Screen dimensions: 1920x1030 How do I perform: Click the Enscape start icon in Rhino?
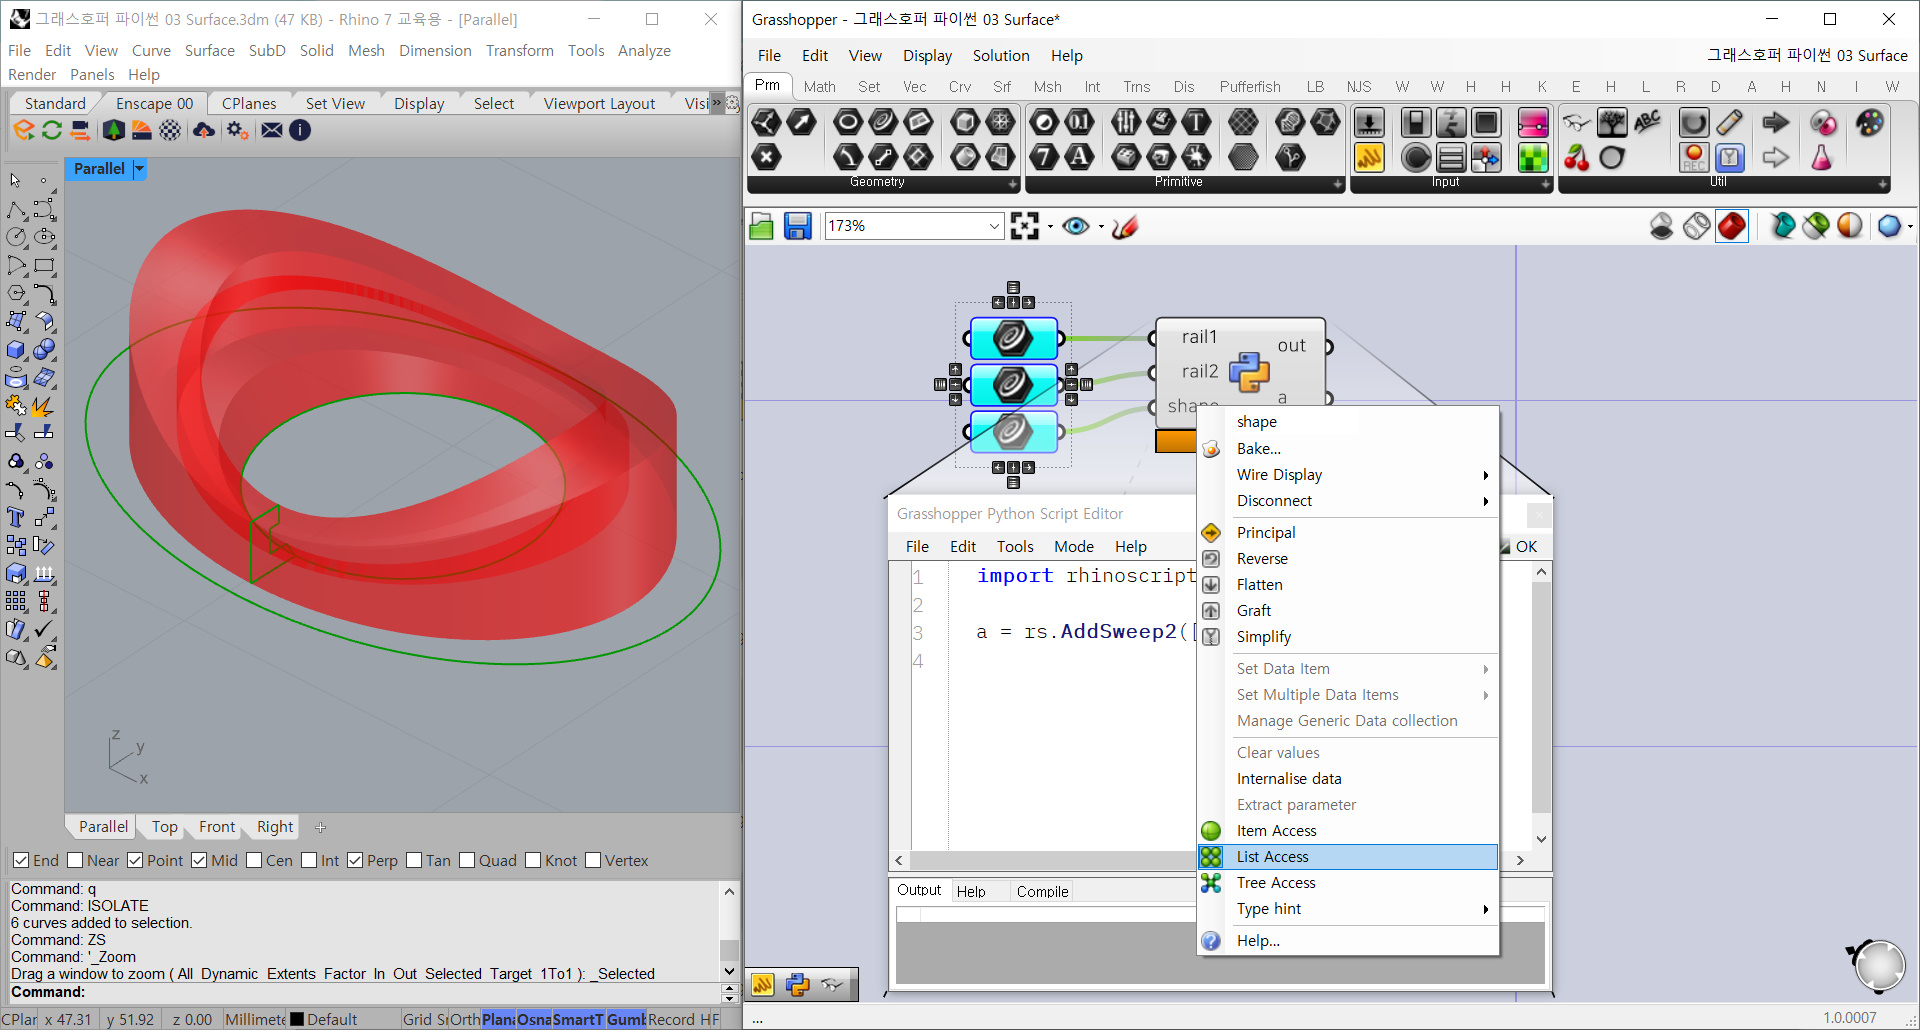[24, 130]
